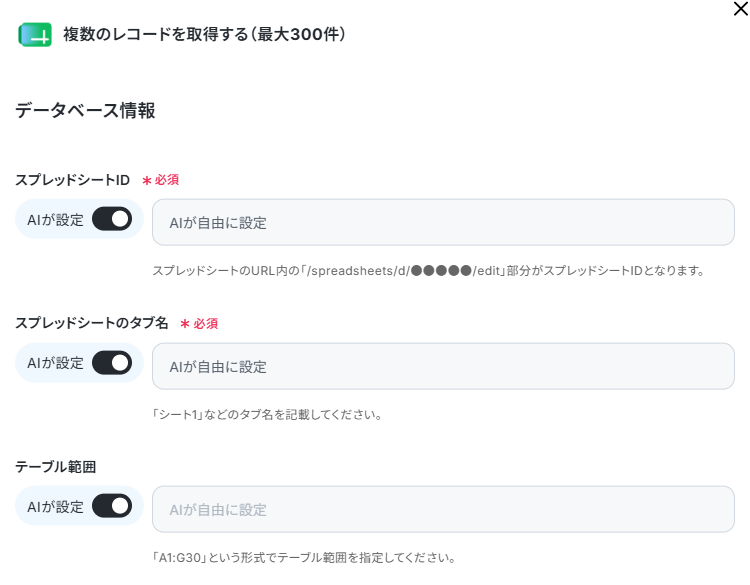Focus the スプレッドシートID input field

[443, 222]
